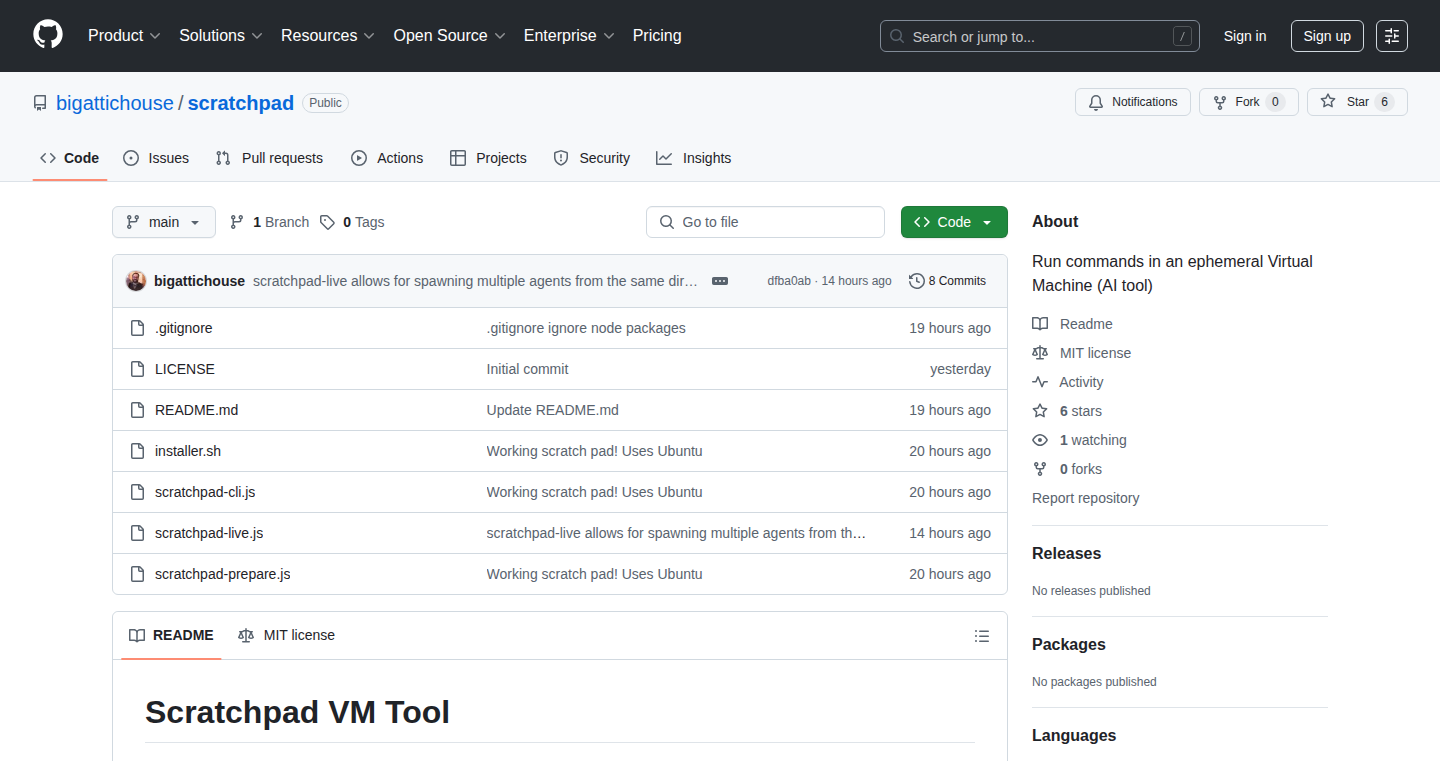Image resolution: width=1440 pixels, height=761 pixels.
Task: Switch to the Issues tab
Action: tap(156, 158)
